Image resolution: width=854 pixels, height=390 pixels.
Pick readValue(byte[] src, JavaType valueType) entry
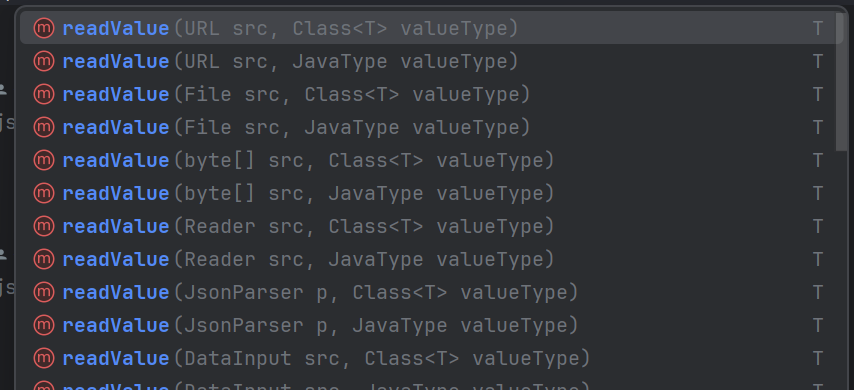[x=431, y=193]
